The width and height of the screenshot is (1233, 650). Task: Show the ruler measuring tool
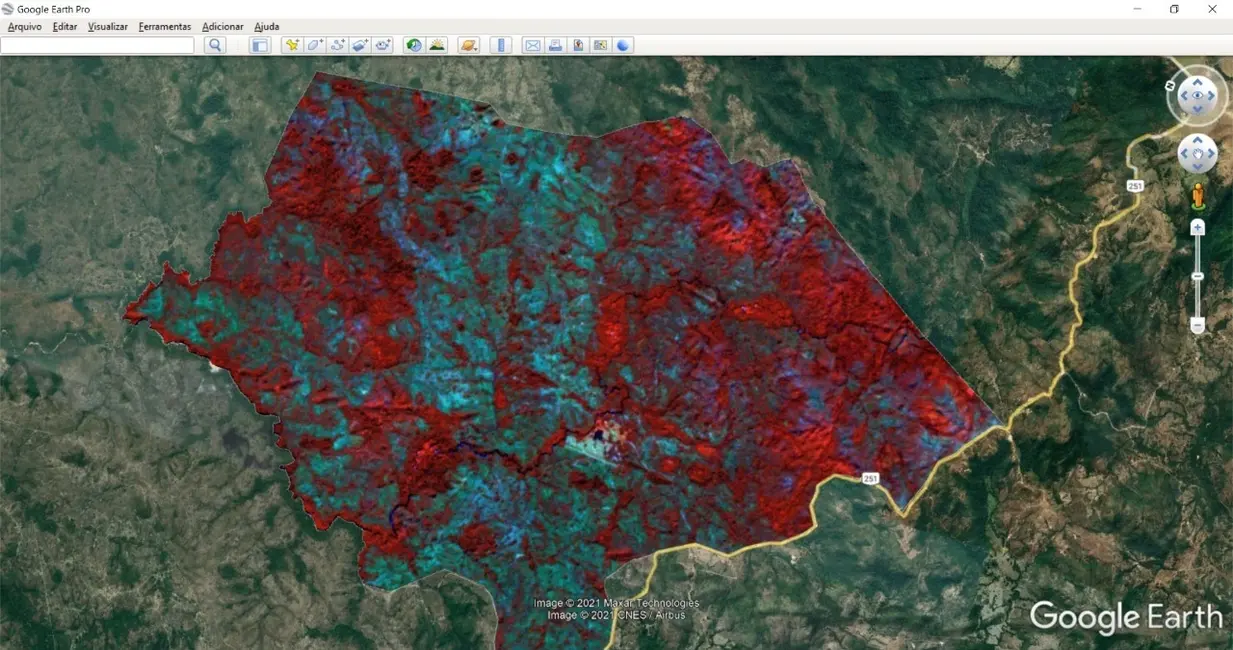click(x=501, y=45)
